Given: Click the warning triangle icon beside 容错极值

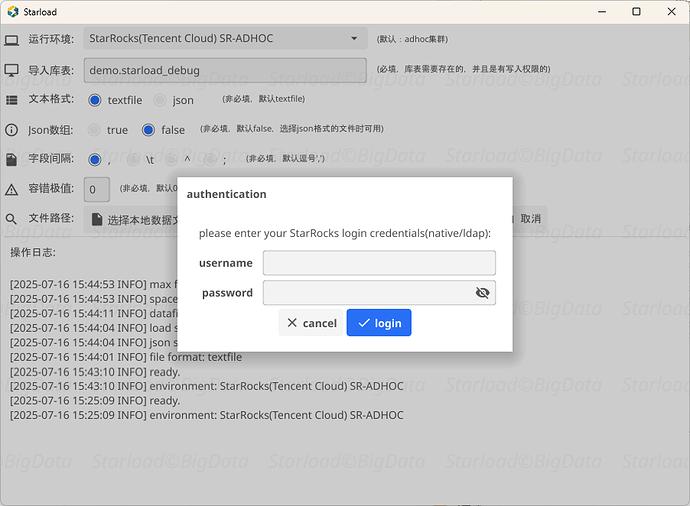Looking at the screenshot, I should 11,190.
